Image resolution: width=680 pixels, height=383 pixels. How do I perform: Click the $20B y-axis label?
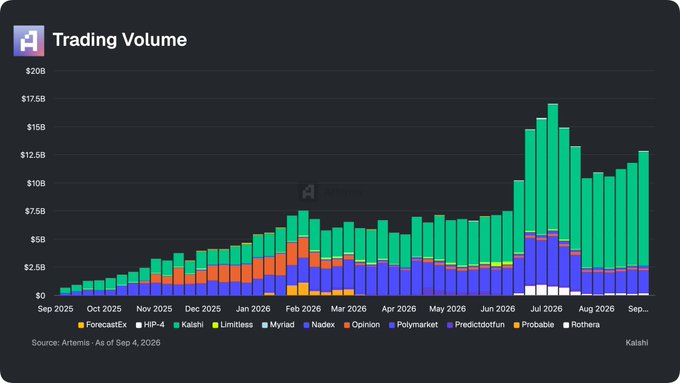point(36,71)
